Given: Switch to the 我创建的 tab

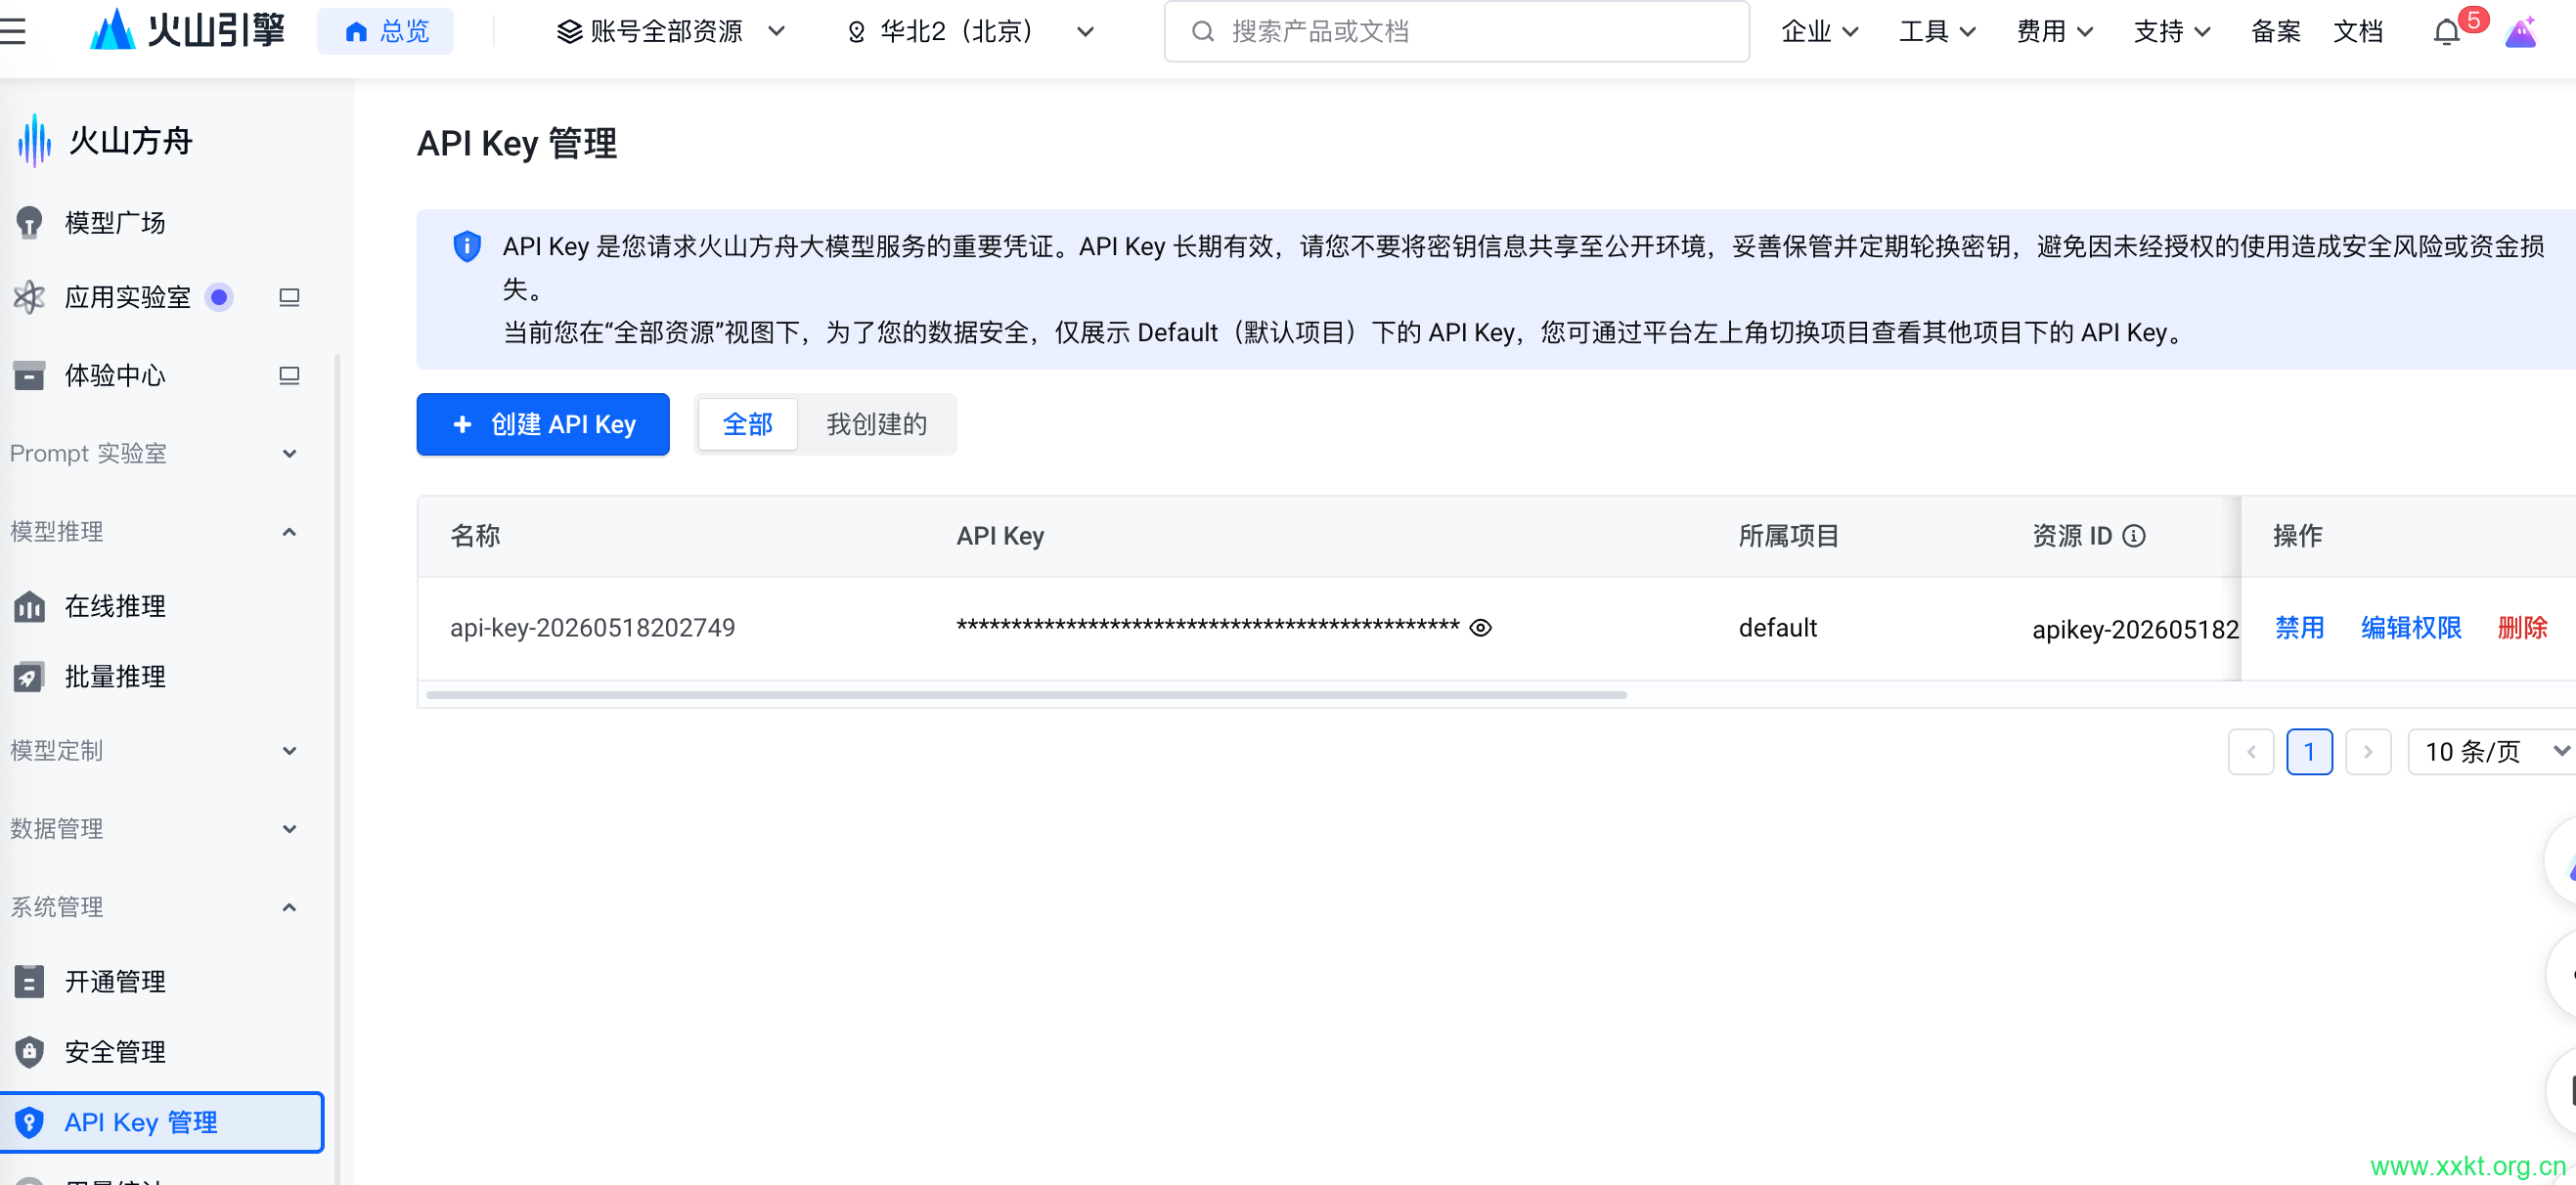Looking at the screenshot, I should pos(876,424).
